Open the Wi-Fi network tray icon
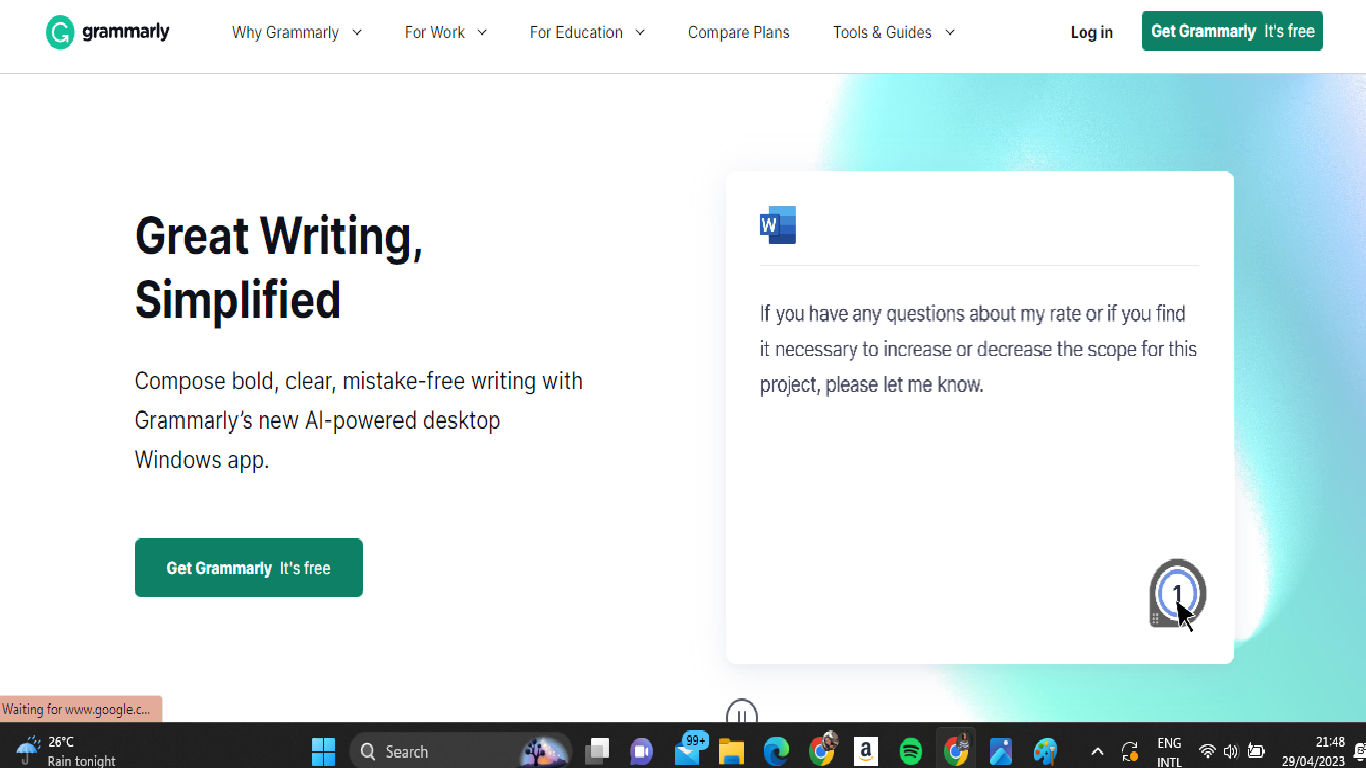This screenshot has height=768, width=1366. pyautogui.click(x=1207, y=751)
